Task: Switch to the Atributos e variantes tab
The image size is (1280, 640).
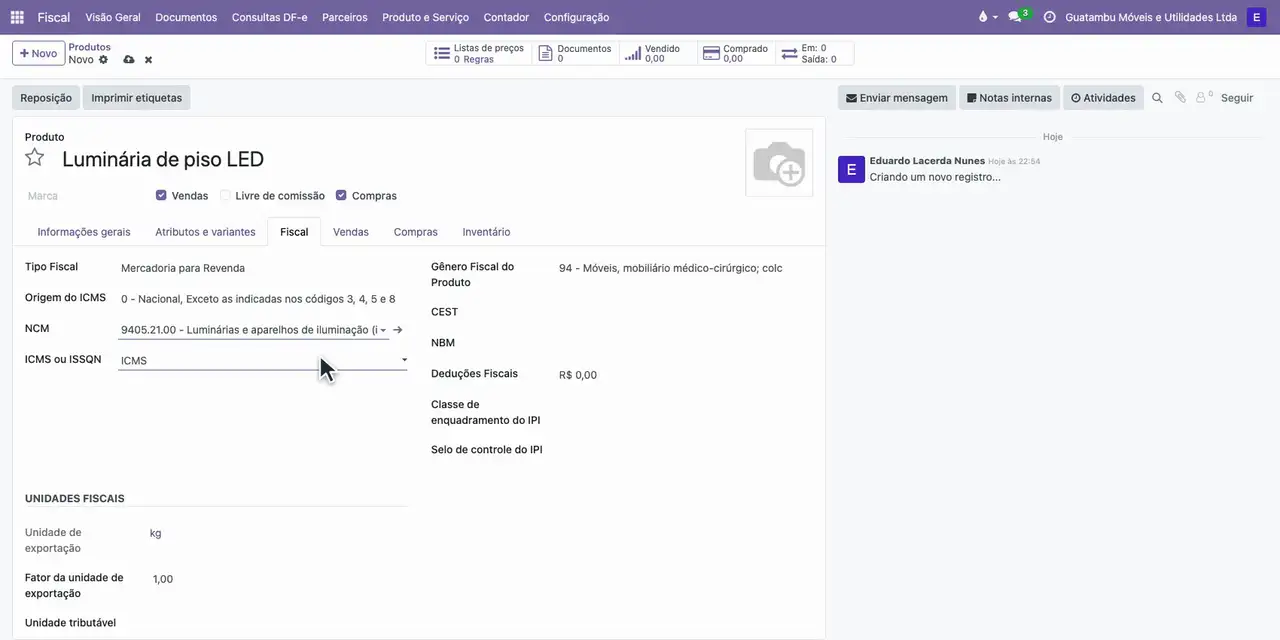Action: [205, 232]
